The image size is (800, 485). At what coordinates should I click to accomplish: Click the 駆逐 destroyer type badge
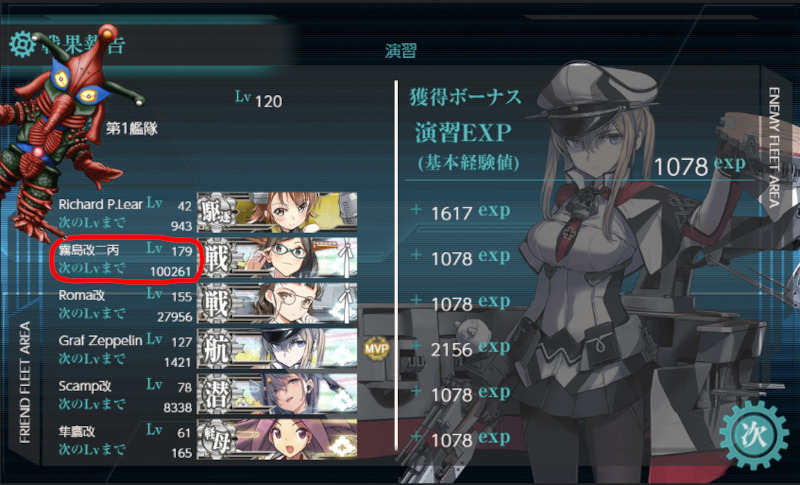216,211
